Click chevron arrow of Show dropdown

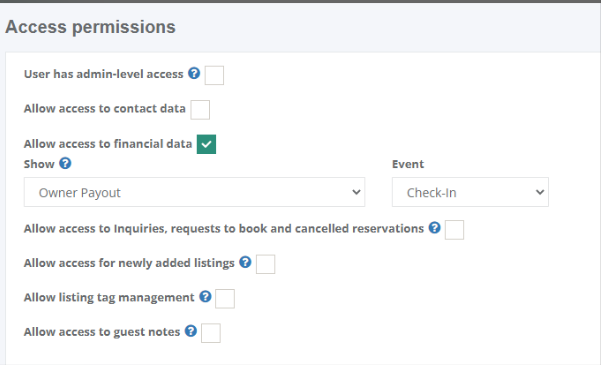[x=356, y=192]
